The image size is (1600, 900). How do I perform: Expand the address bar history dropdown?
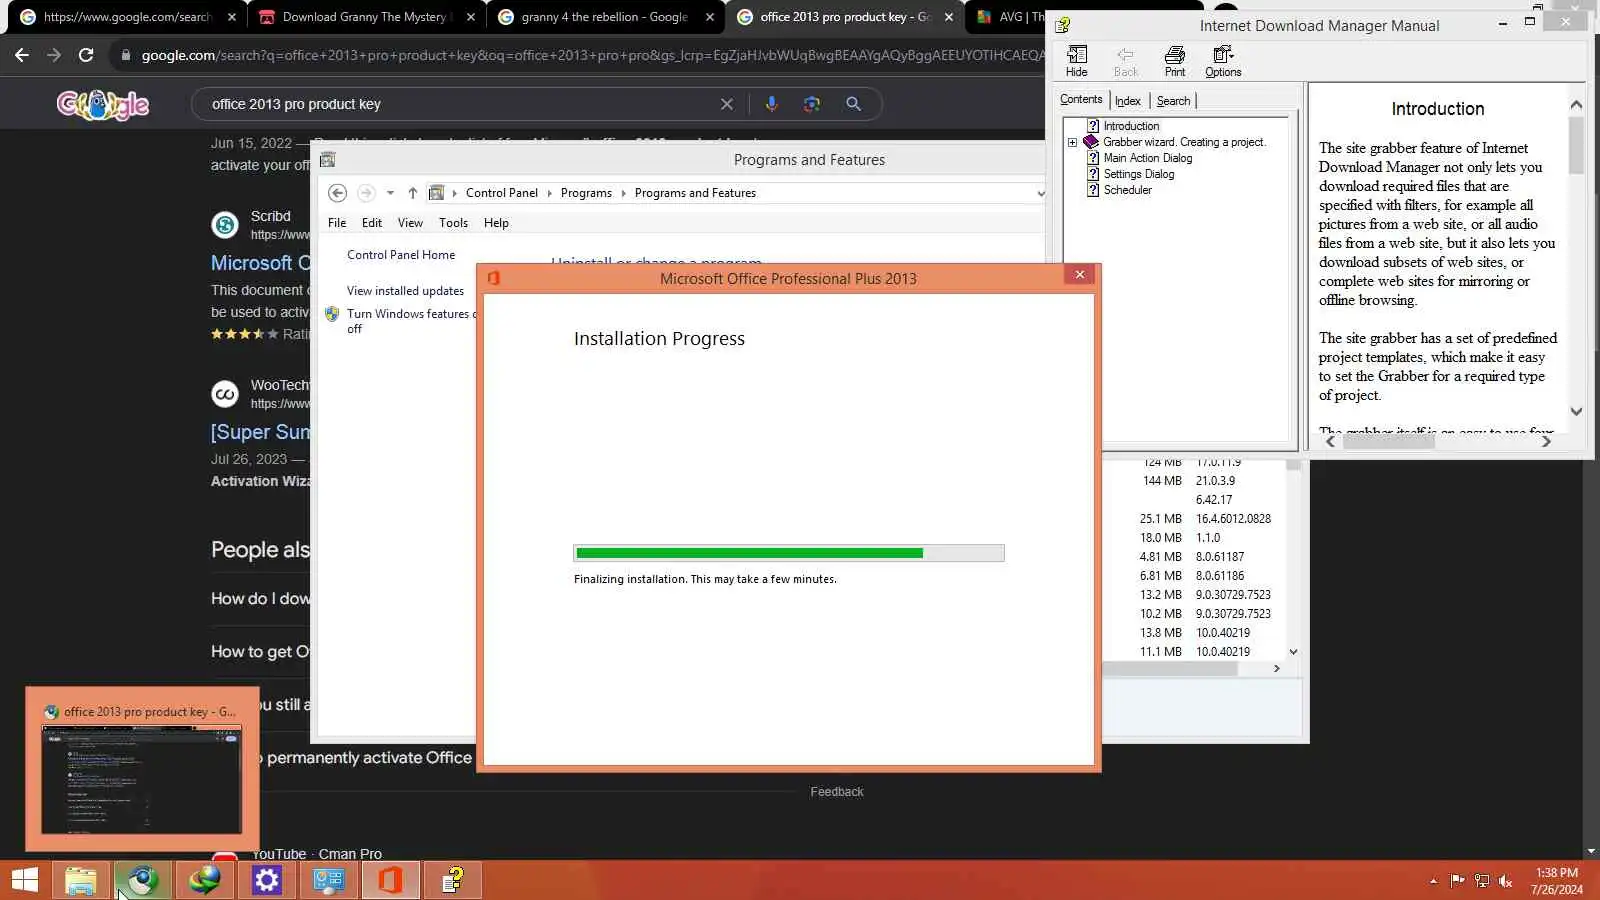(x=1040, y=193)
